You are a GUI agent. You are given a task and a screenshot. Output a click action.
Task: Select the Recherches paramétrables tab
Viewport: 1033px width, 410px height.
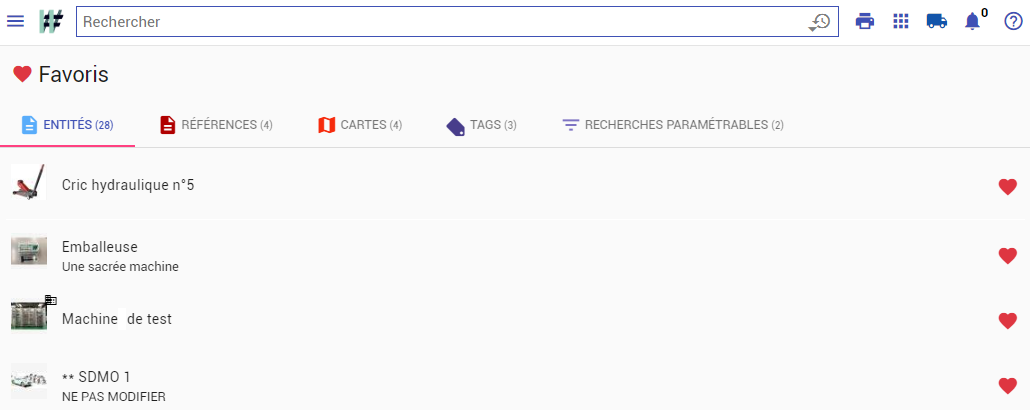(673, 125)
